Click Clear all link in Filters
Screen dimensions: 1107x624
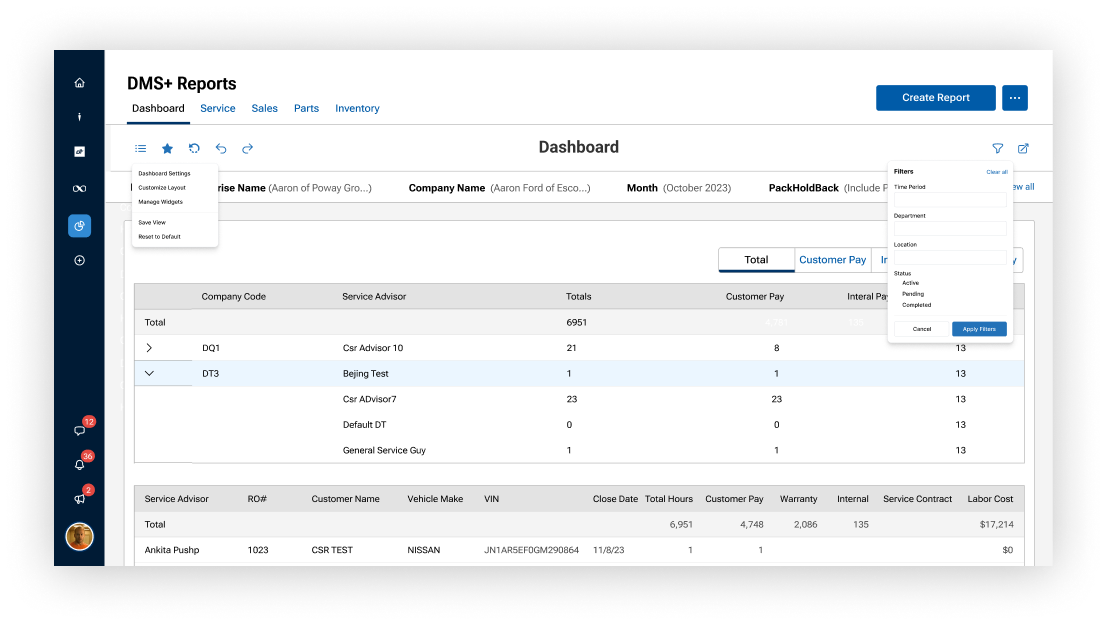997,172
